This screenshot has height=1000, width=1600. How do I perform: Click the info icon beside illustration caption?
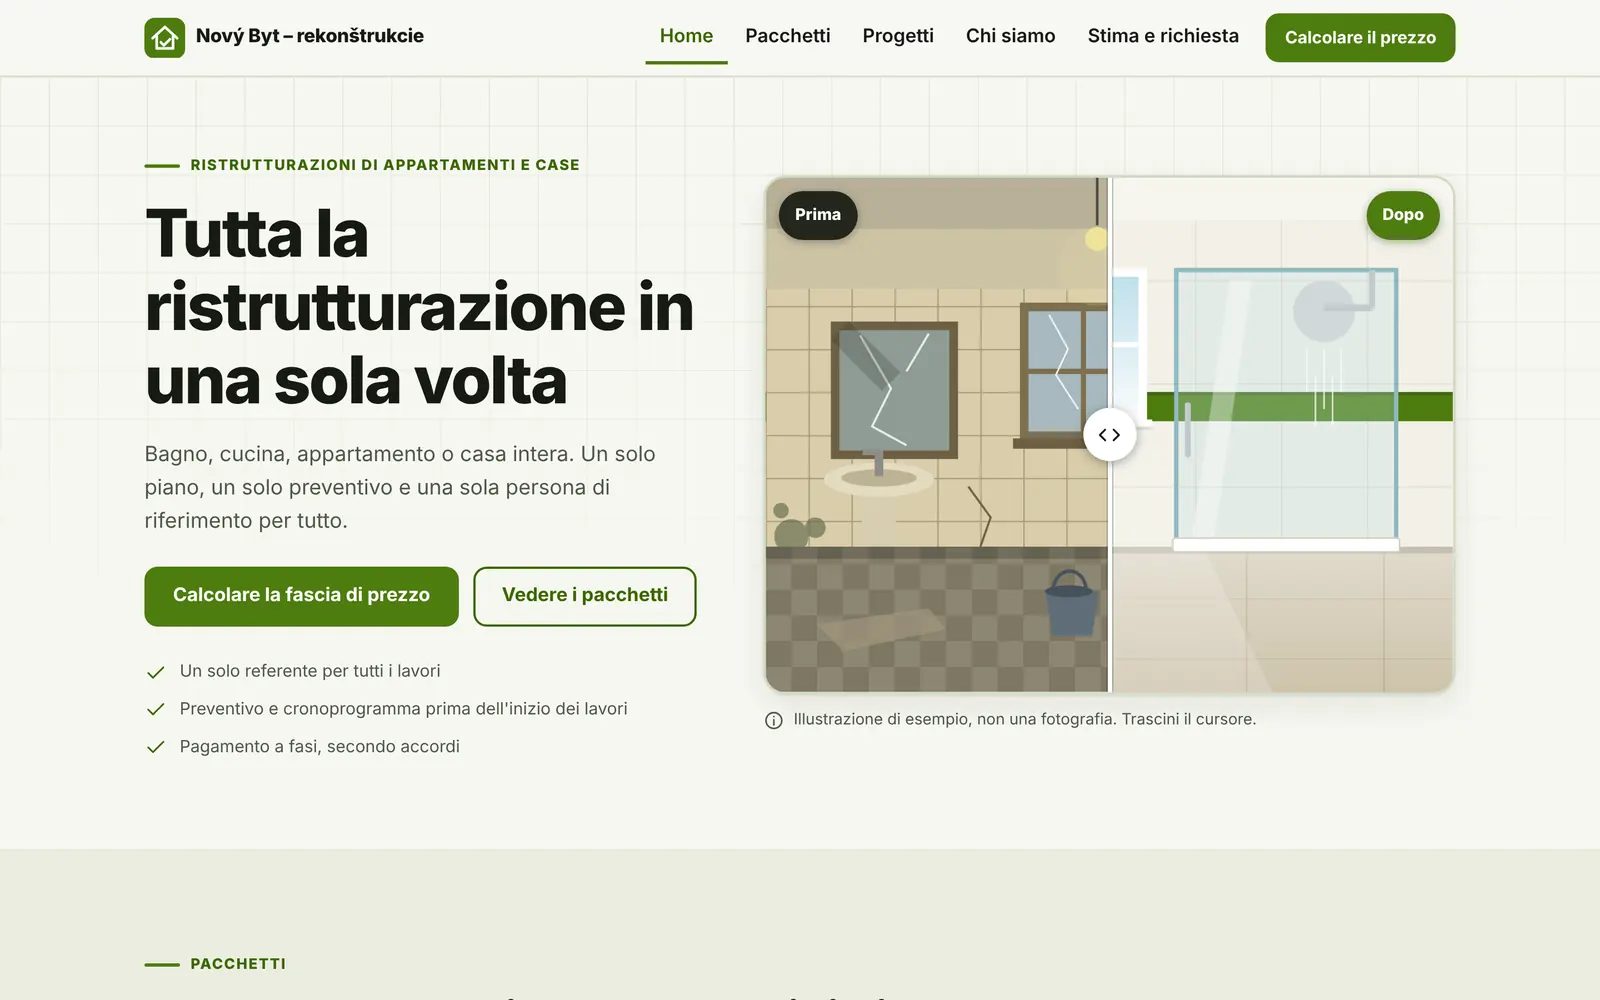tap(773, 720)
